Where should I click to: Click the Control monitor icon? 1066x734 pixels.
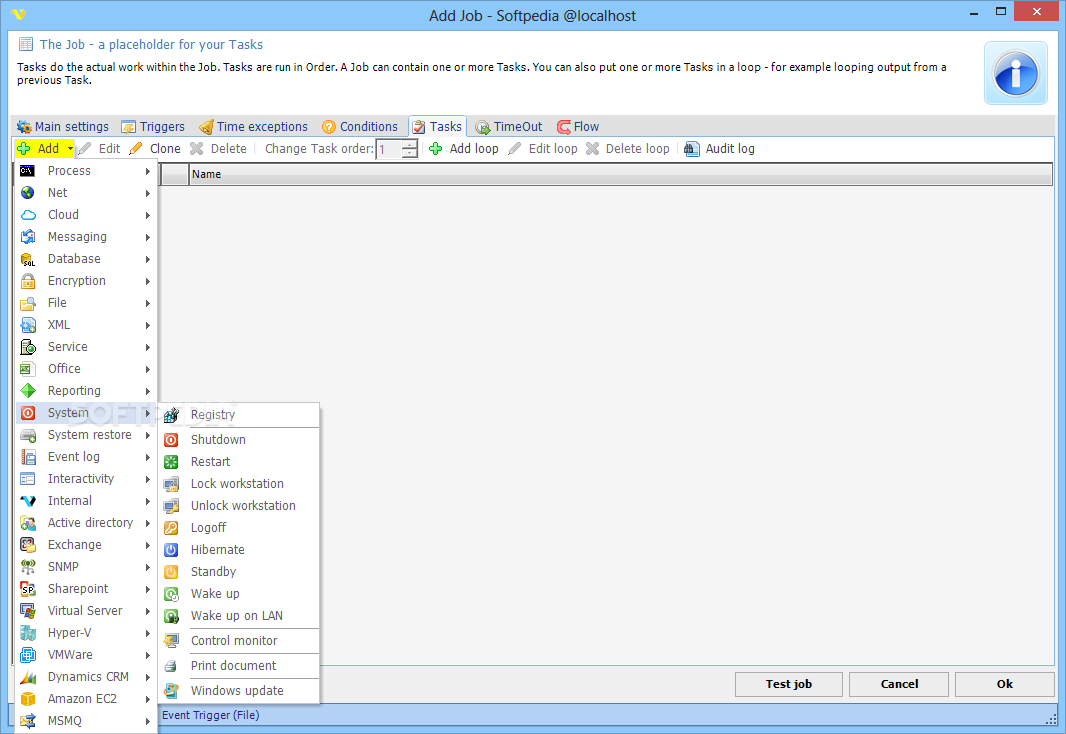[171, 641]
